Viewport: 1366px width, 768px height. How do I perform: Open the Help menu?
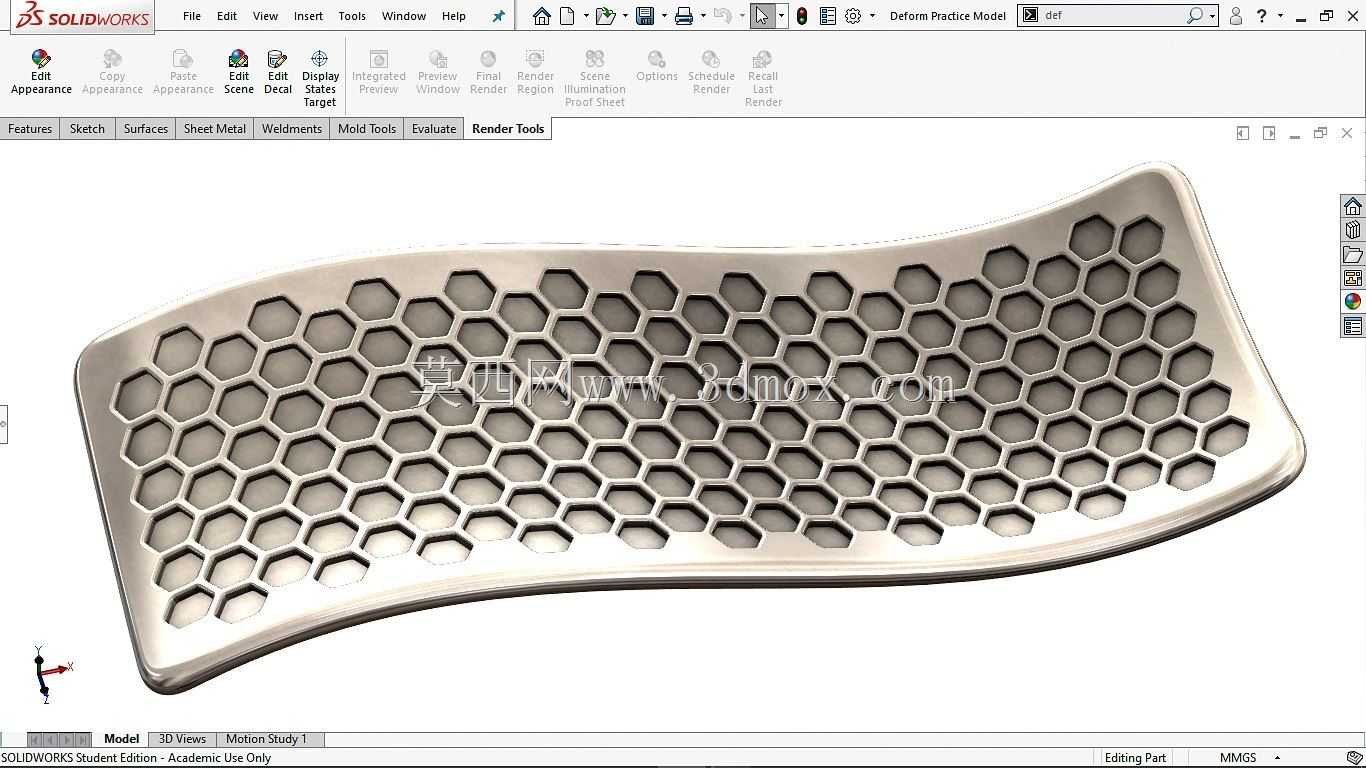point(454,16)
